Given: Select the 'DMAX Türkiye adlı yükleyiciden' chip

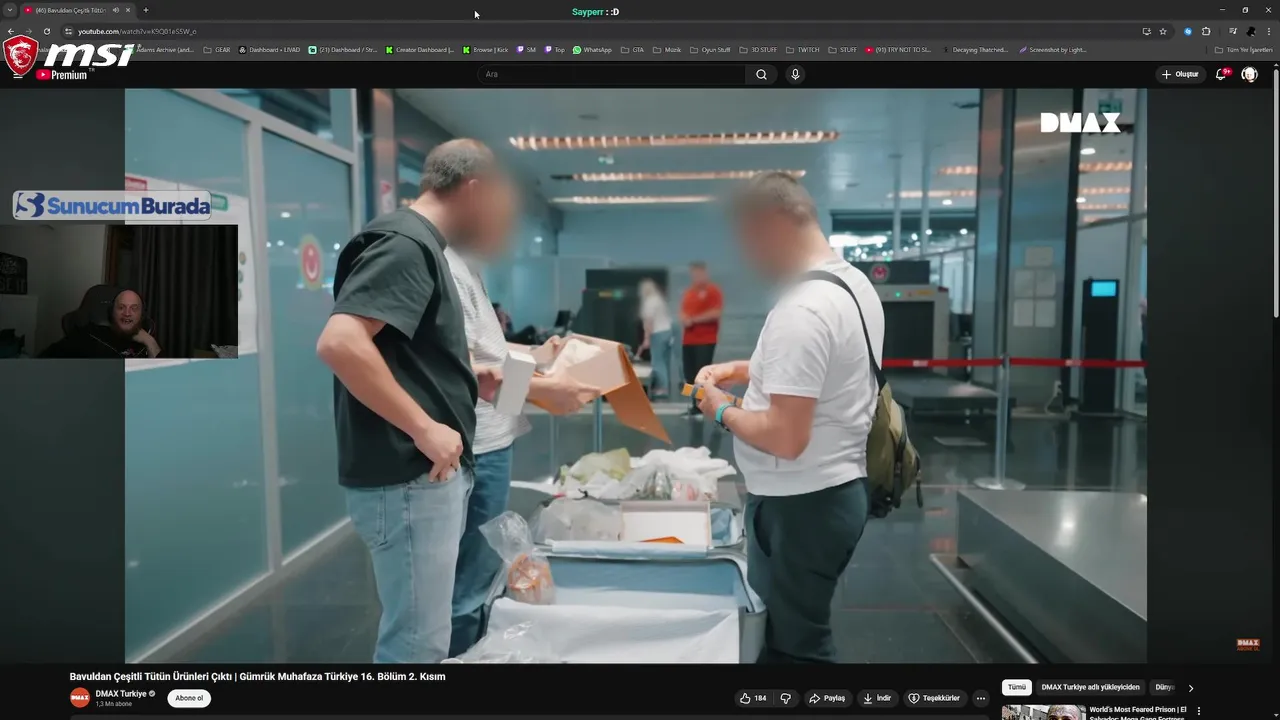Looking at the screenshot, I should pos(1090,687).
